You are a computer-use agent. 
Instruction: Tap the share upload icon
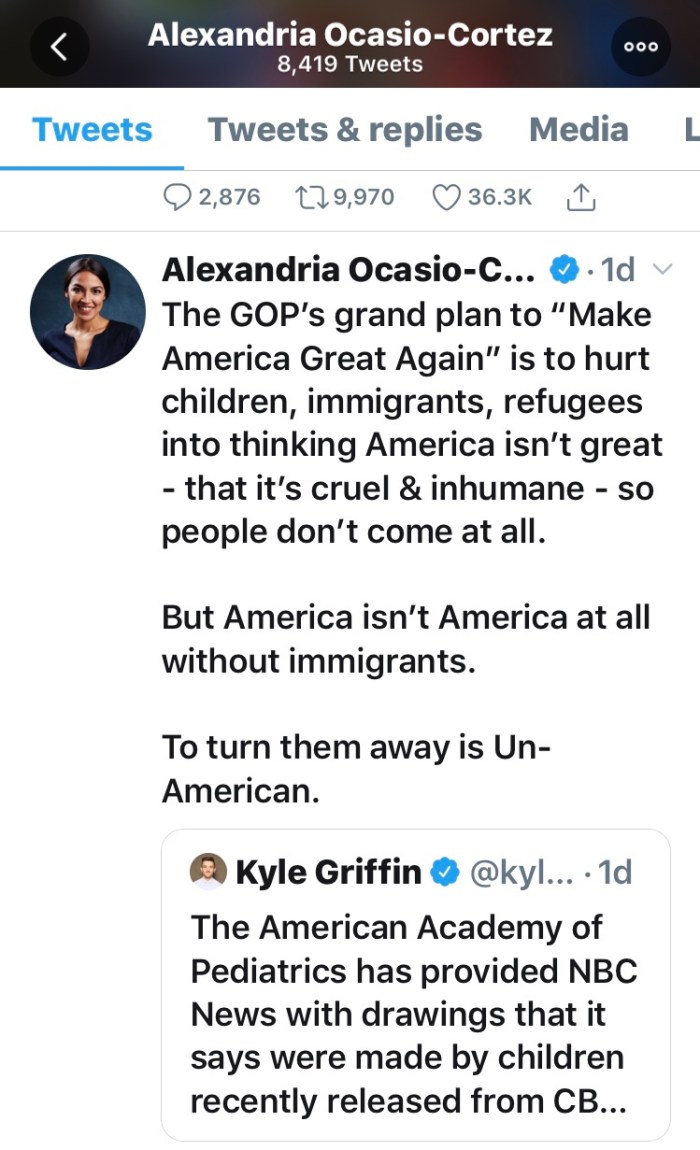point(581,198)
